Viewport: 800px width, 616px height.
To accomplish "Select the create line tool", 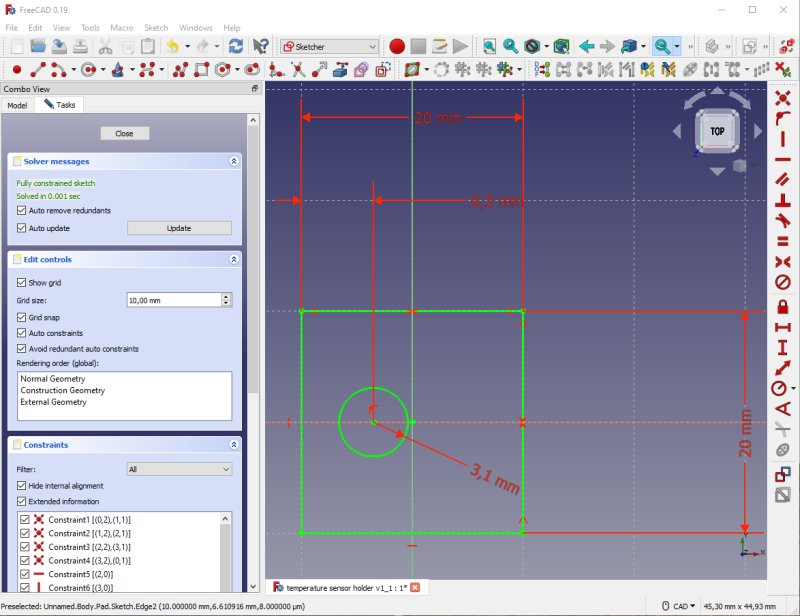I will (38, 69).
